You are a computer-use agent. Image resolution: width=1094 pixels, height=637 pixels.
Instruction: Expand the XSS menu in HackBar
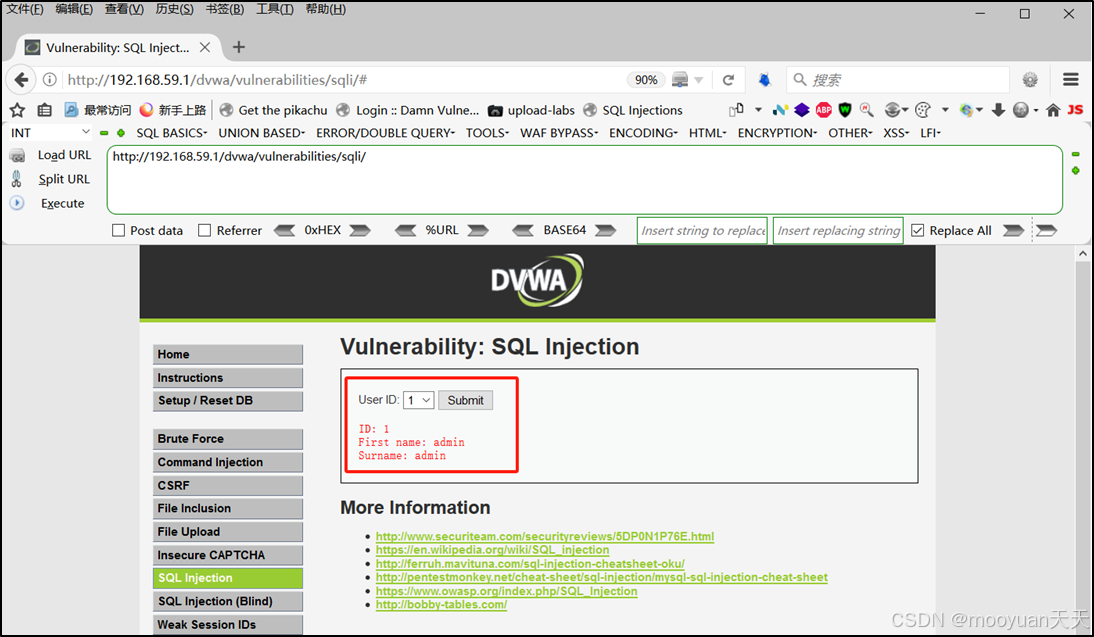point(896,133)
